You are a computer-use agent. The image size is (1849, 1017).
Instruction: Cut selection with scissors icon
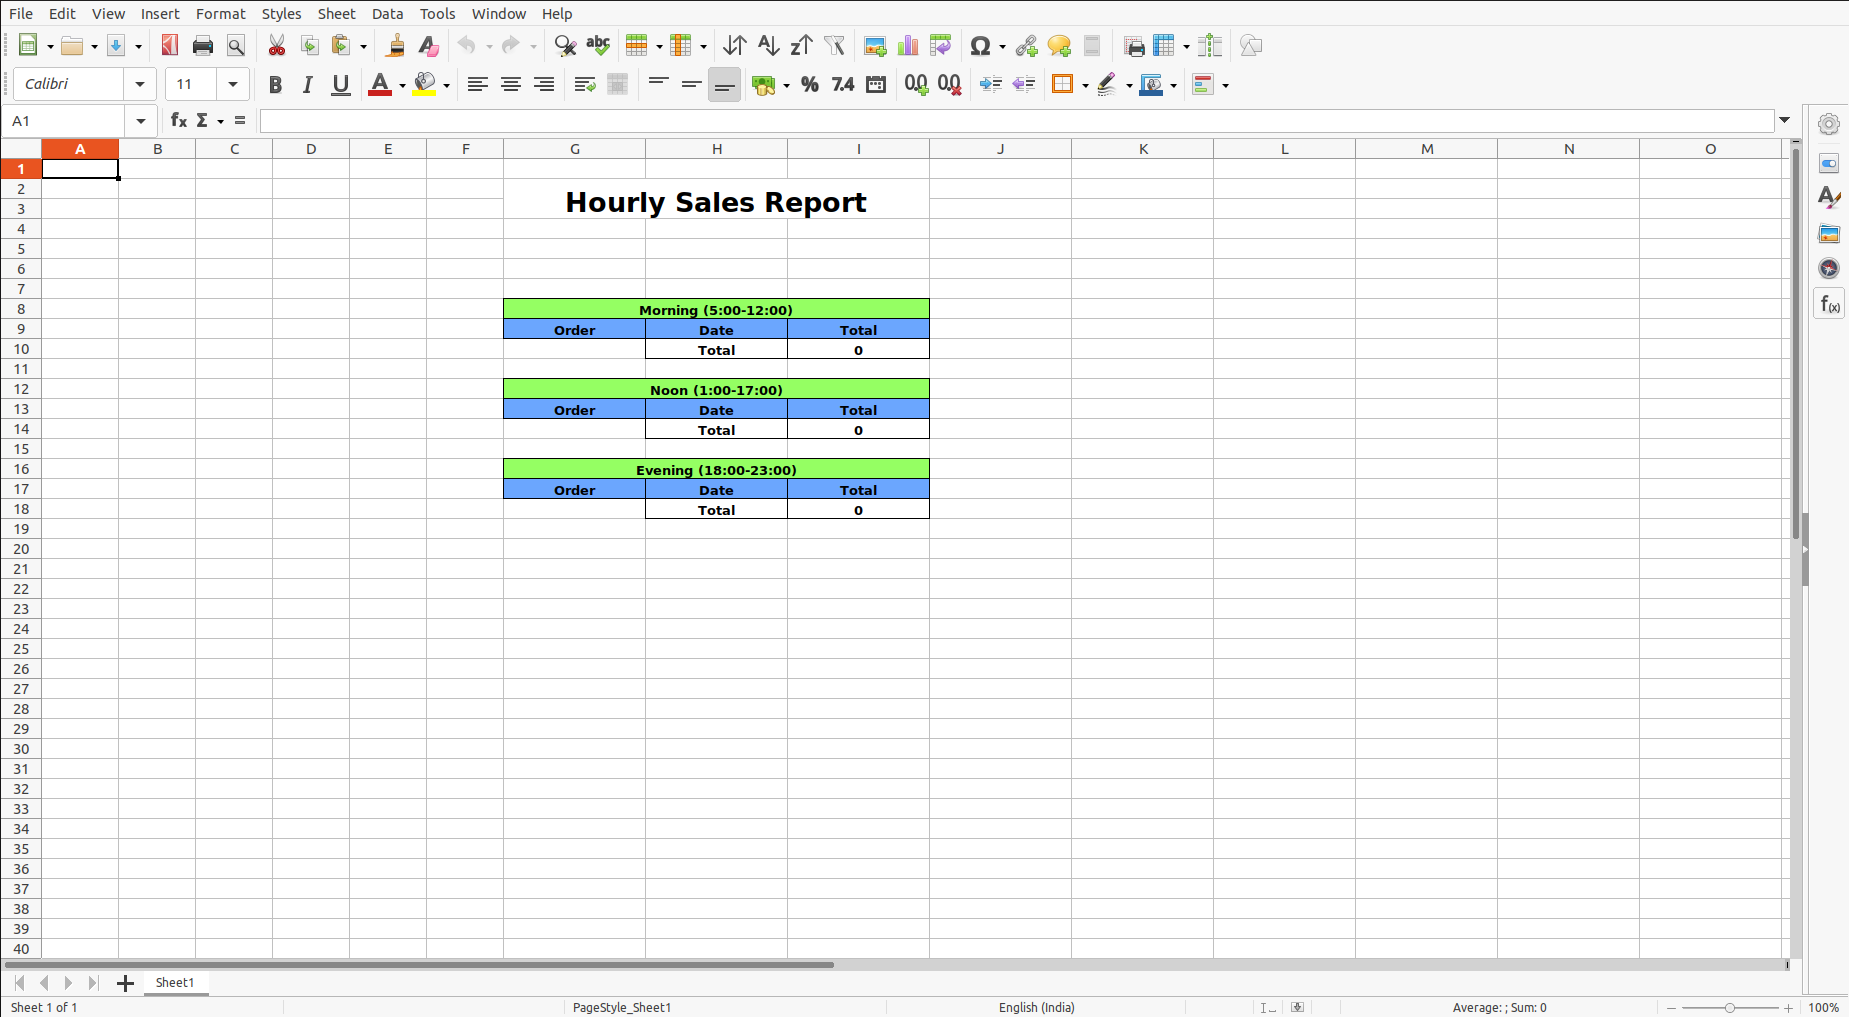pyautogui.click(x=277, y=45)
